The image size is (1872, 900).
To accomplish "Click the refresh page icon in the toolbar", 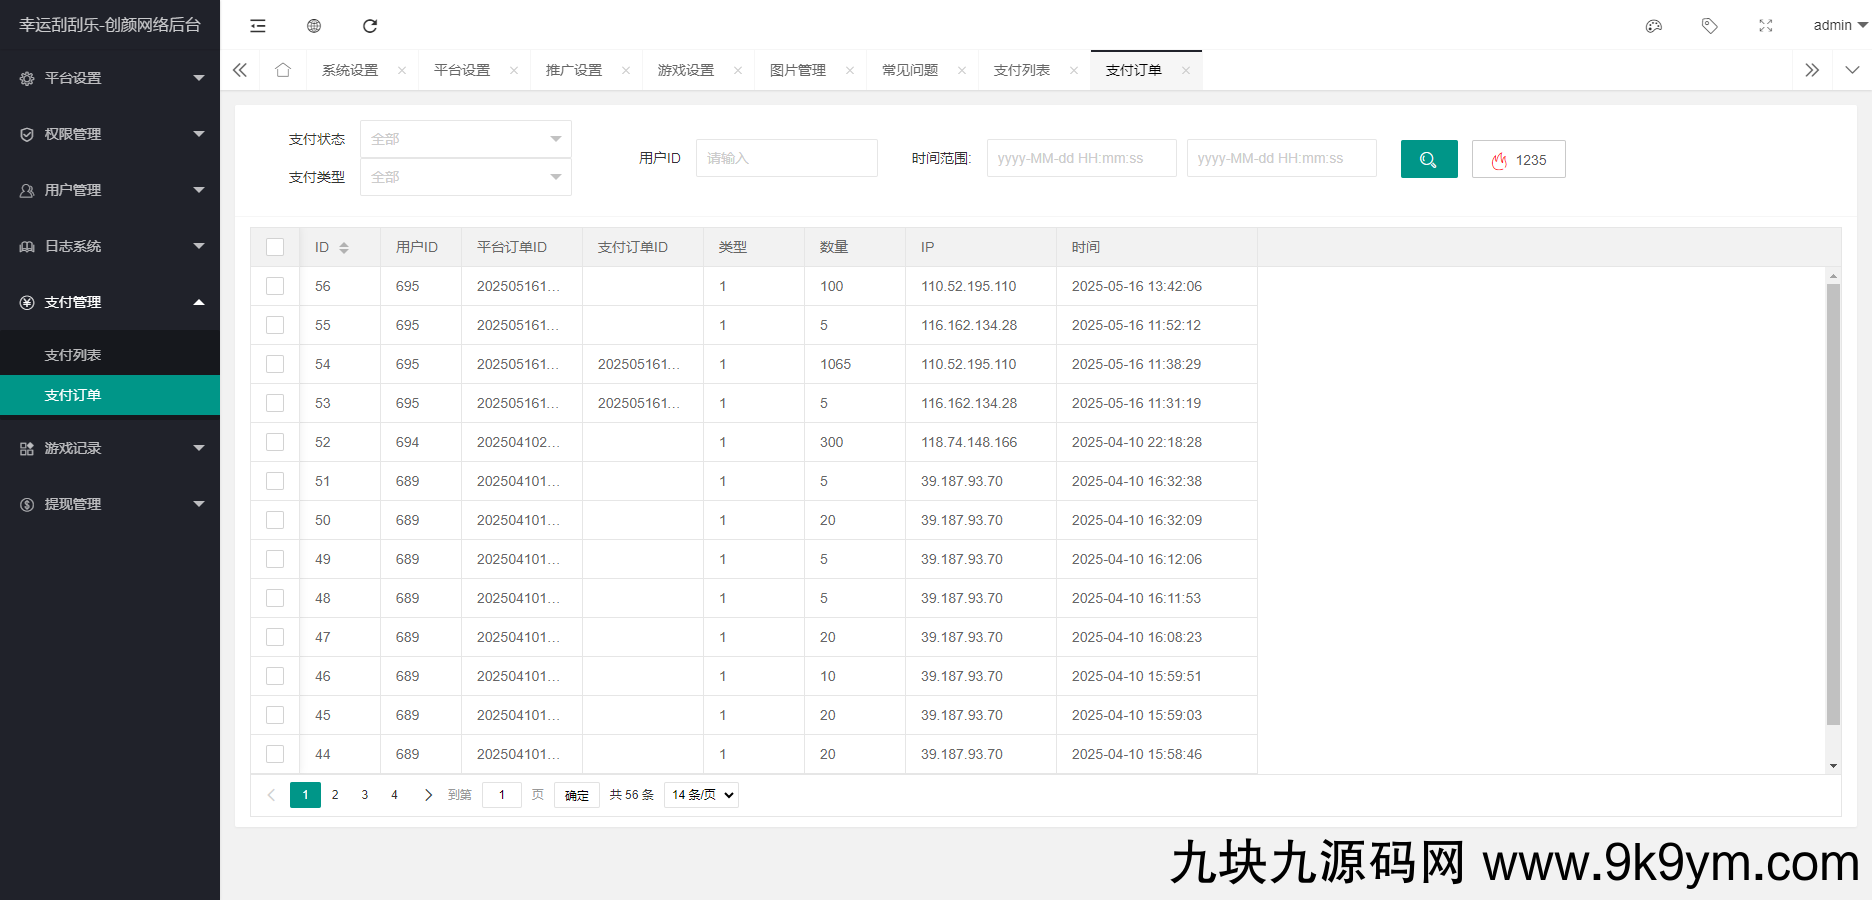I will [x=370, y=25].
